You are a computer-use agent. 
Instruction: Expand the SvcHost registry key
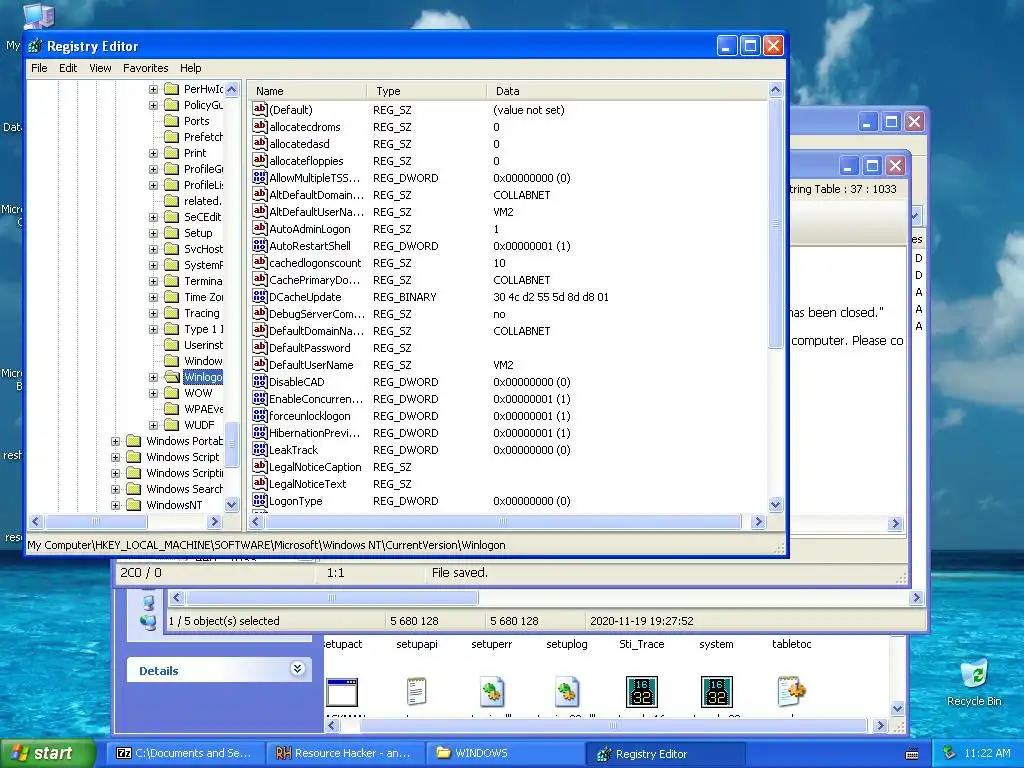pyautogui.click(x=153, y=249)
